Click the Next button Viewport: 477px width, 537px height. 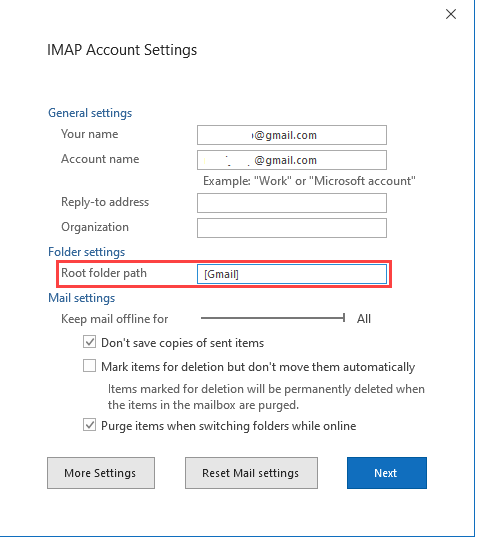coord(387,473)
